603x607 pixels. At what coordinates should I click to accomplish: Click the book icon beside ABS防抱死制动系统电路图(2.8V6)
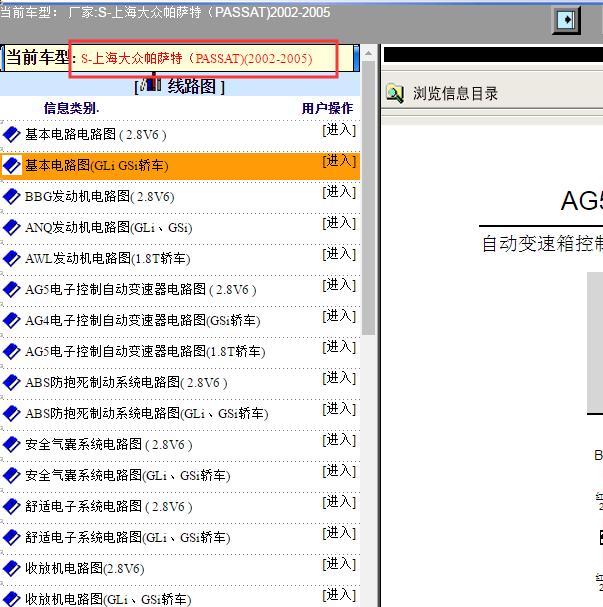coord(12,382)
